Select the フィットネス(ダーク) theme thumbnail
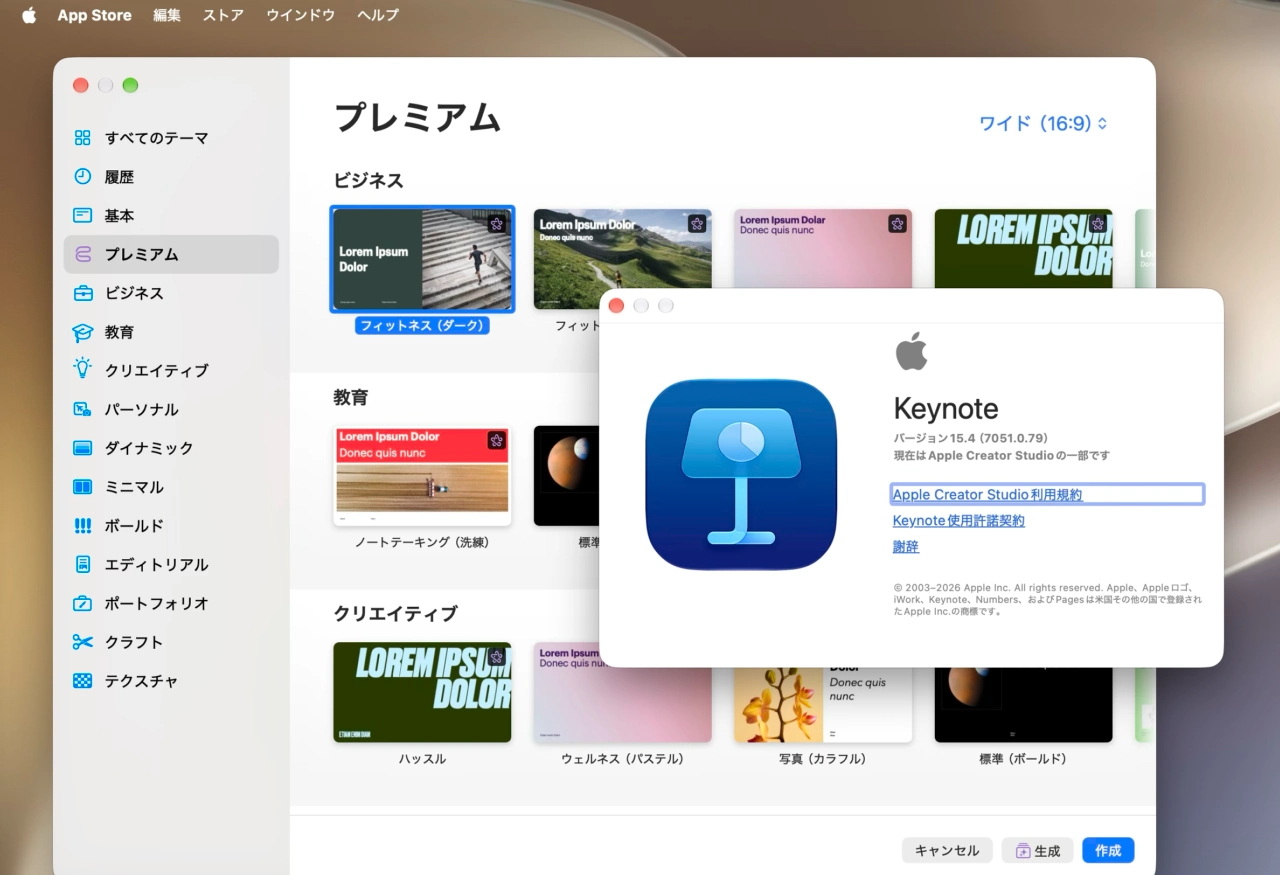The height and width of the screenshot is (875, 1280). tap(422, 259)
